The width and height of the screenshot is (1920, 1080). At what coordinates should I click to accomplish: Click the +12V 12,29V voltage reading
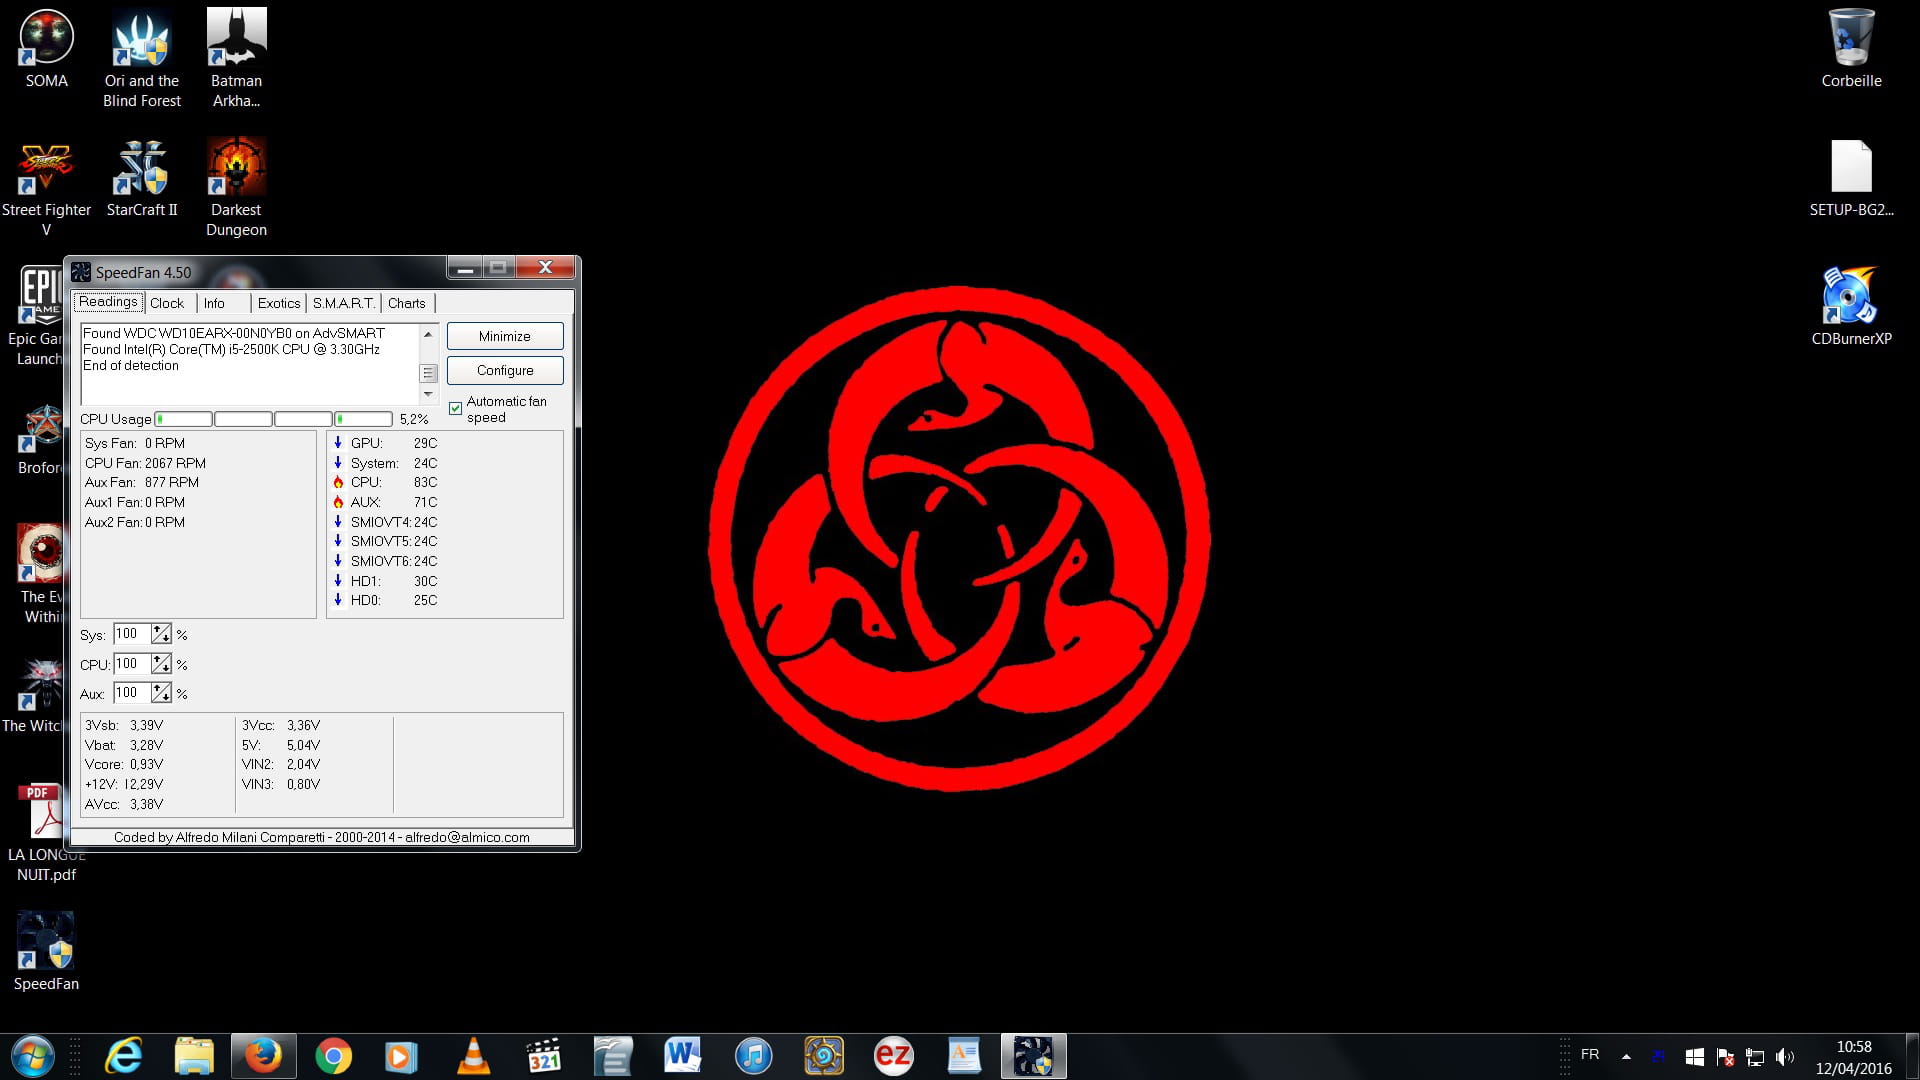124,784
